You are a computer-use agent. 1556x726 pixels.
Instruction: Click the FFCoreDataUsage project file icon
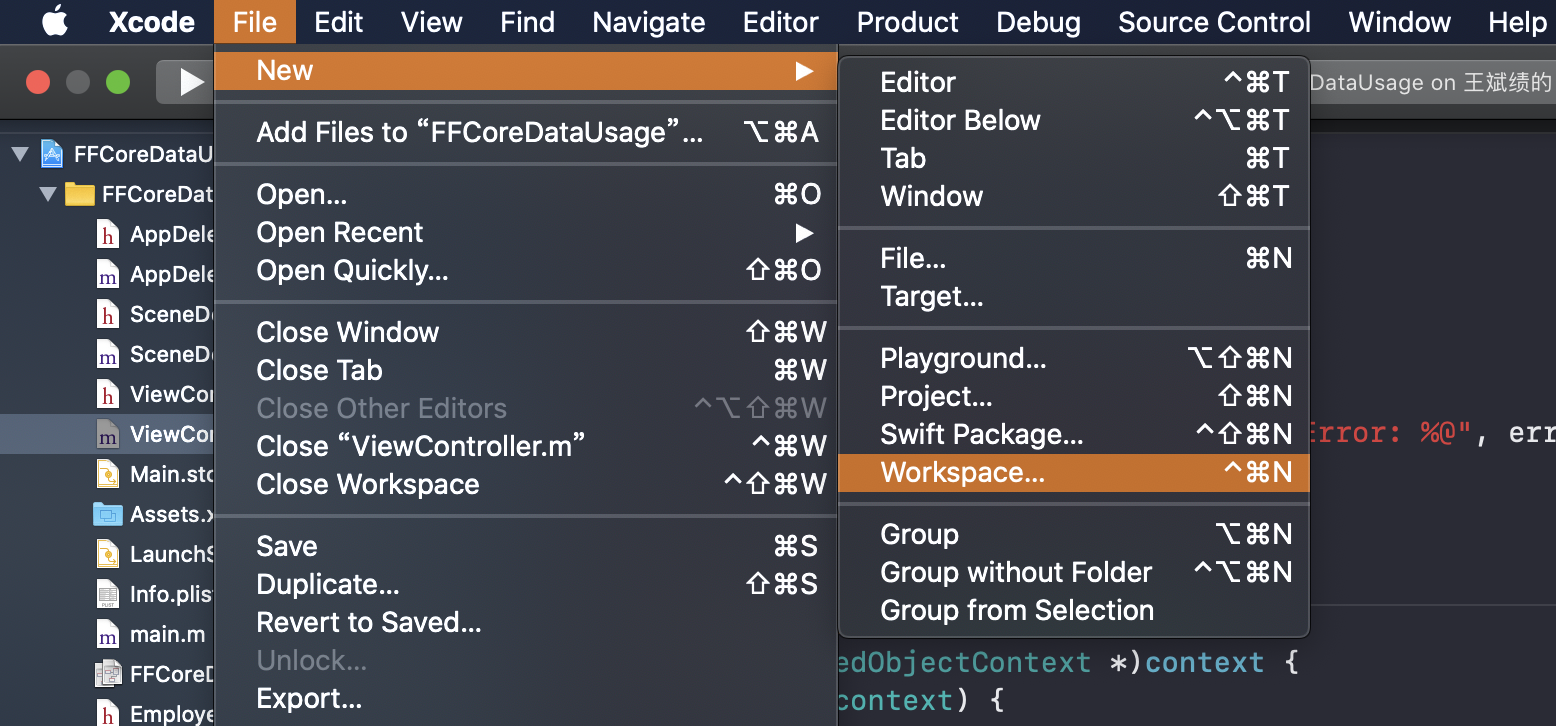point(52,154)
